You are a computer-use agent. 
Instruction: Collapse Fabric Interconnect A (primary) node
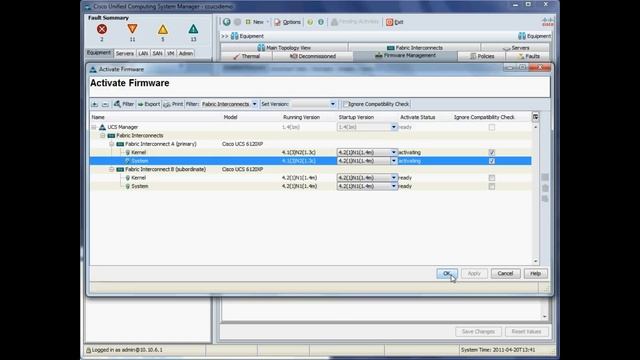point(111,144)
